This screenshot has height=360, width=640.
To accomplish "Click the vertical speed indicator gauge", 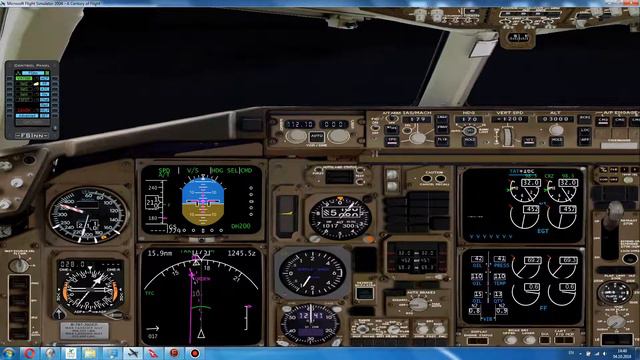I will tap(313, 273).
